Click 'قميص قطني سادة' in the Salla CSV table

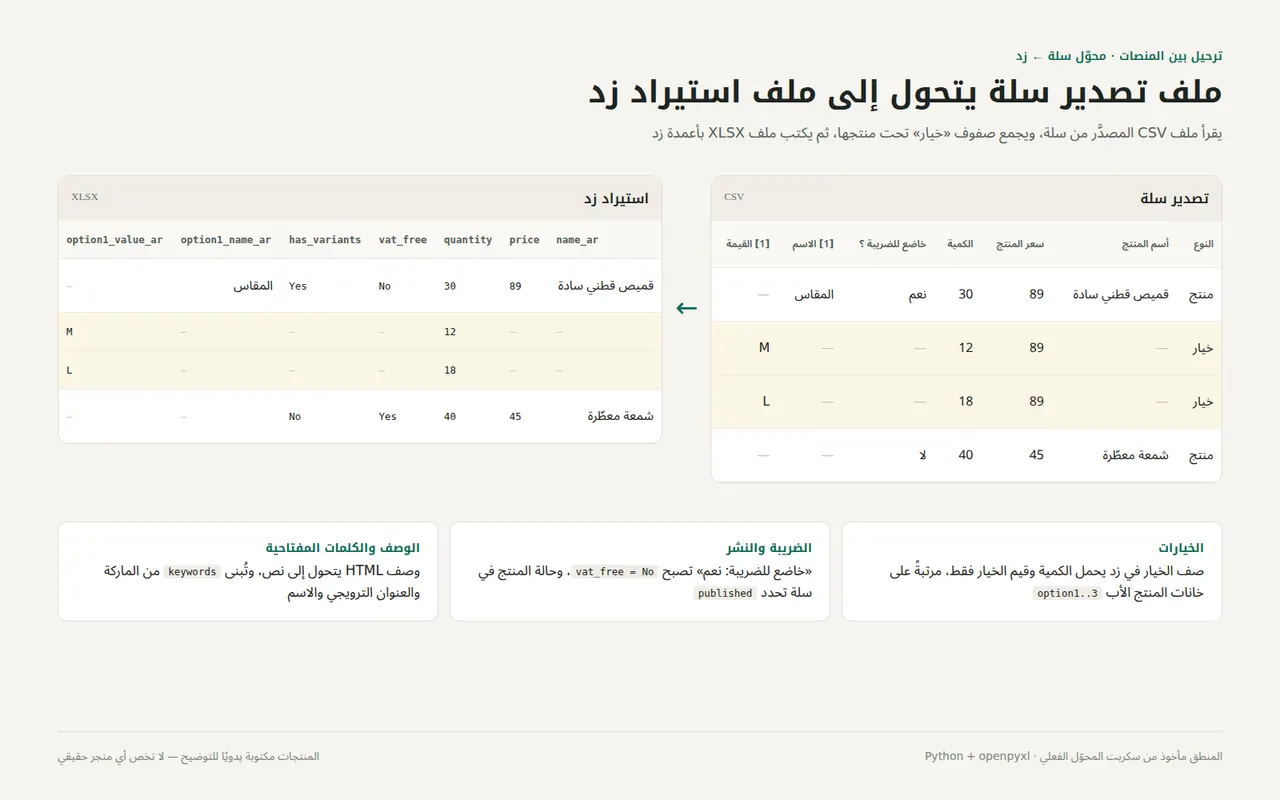click(x=1120, y=294)
